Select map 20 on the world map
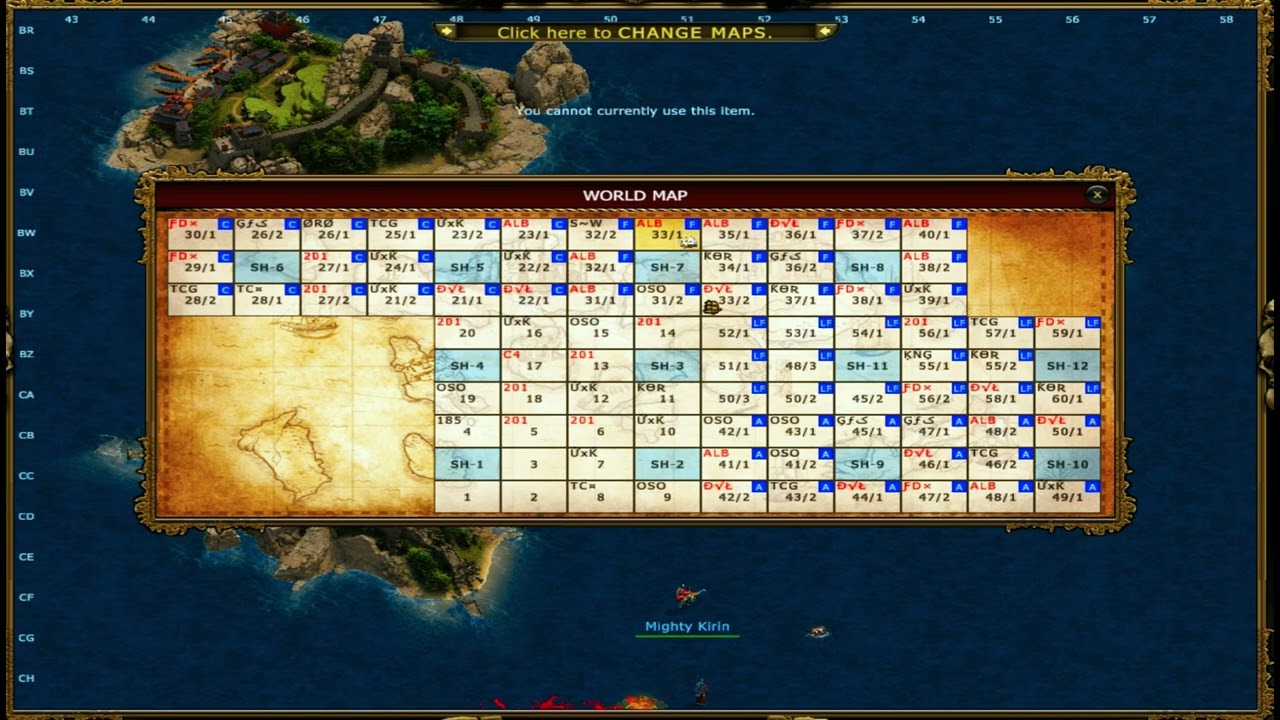 [x=467, y=333]
